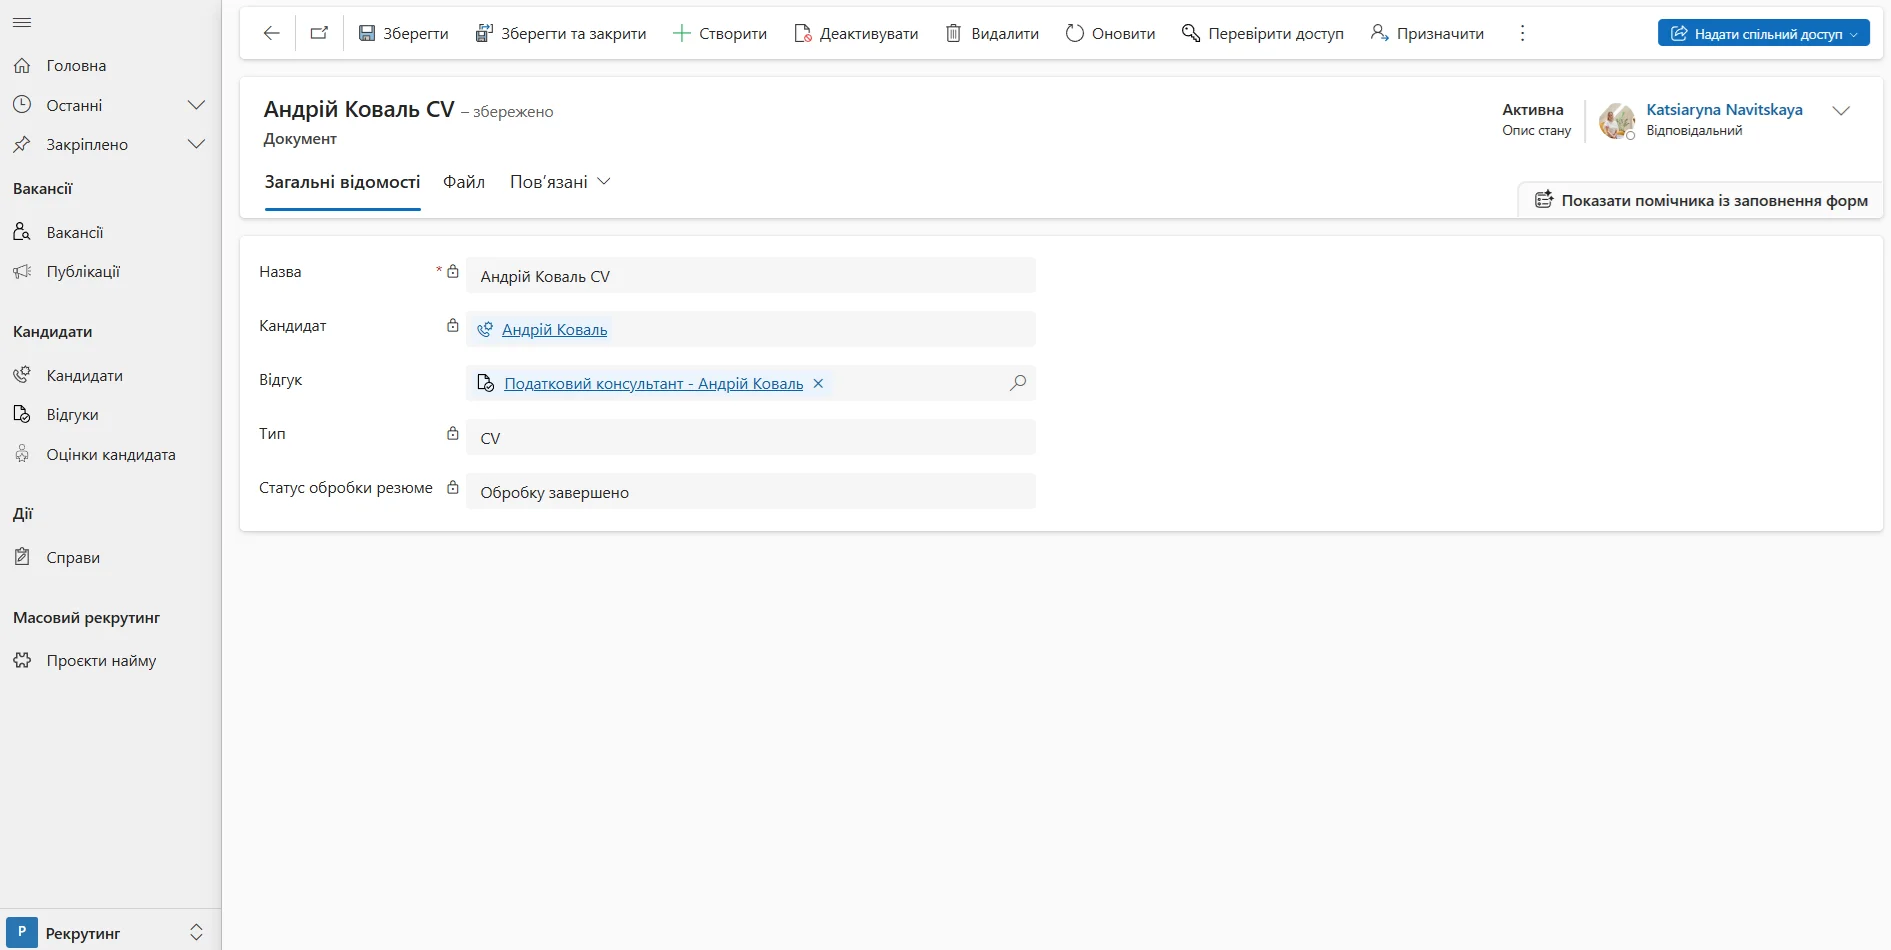
Task: Open record in new window icon
Action: (319, 33)
